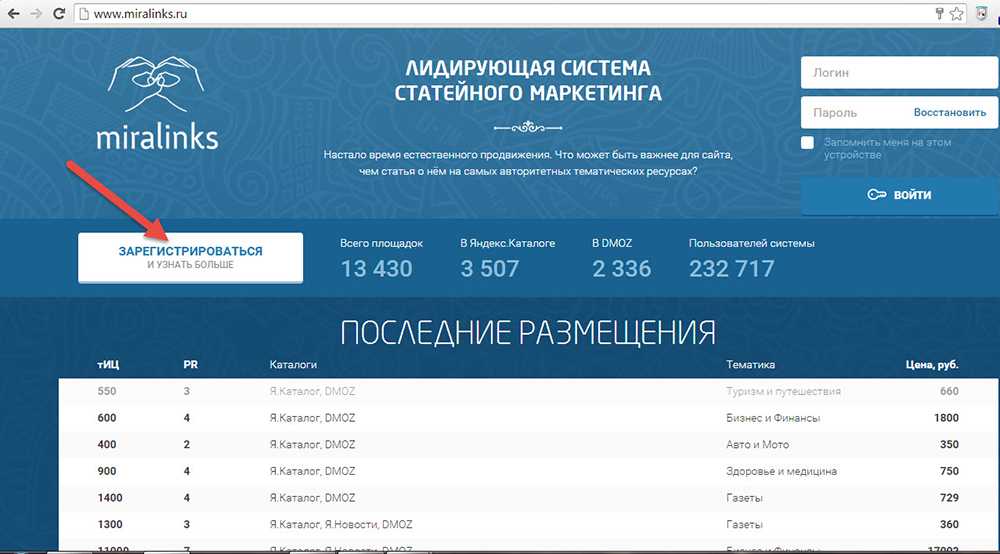Click the Восстановить password link
The height and width of the screenshot is (554, 1000).
click(x=949, y=113)
